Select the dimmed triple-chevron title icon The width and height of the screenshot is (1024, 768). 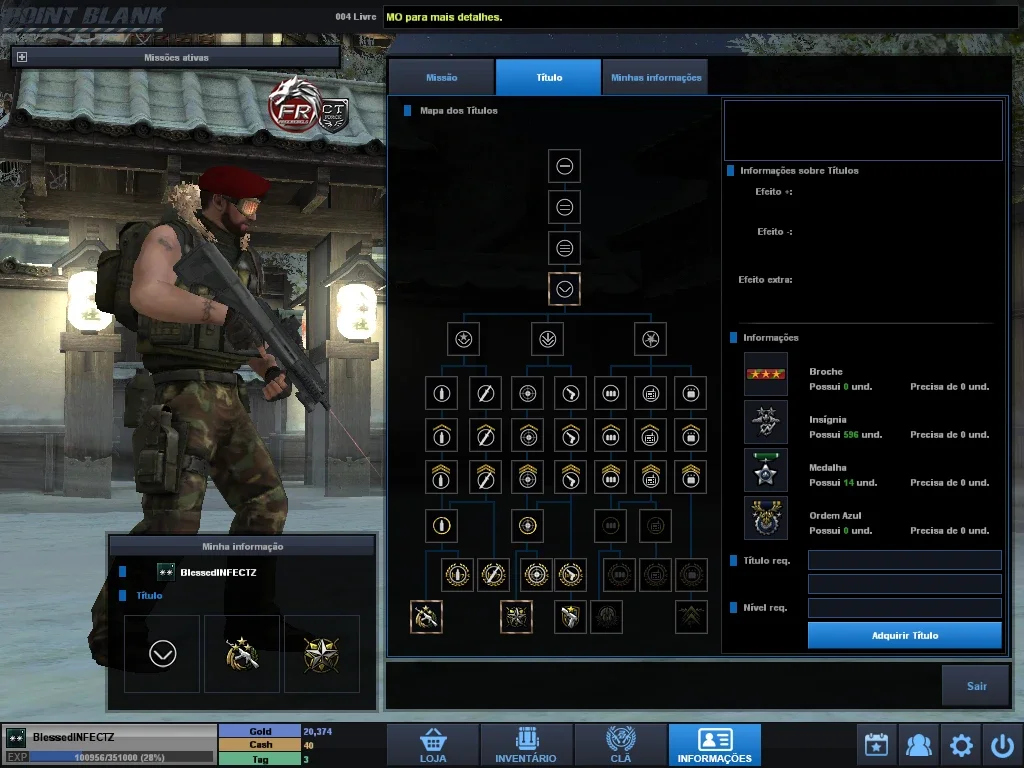tap(691, 617)
